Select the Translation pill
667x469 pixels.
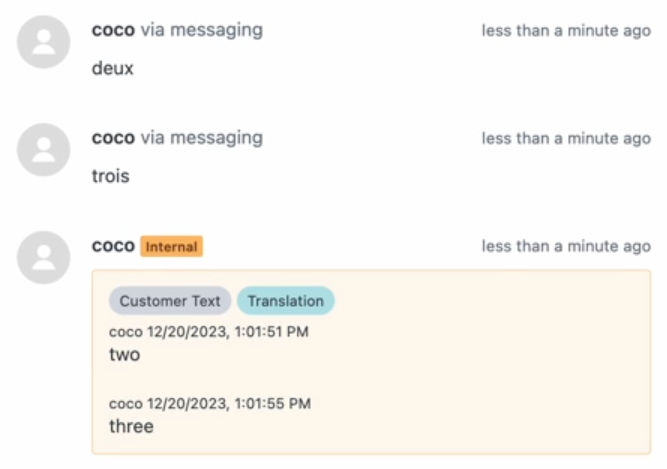(285, 301)
